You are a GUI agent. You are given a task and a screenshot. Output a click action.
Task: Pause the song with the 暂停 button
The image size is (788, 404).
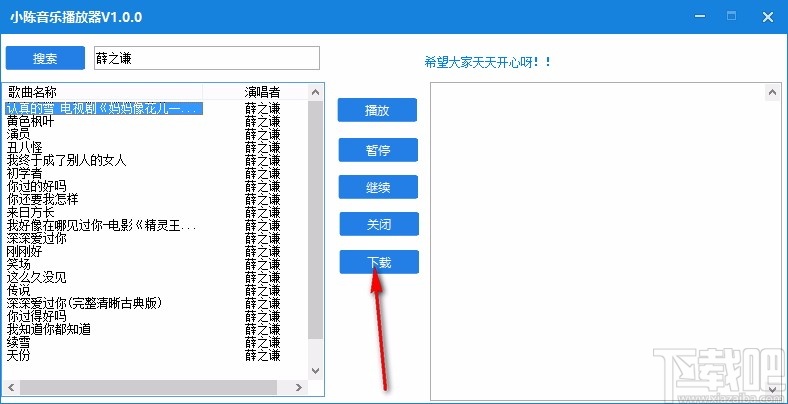pyautogui.click(x=378, y=150)
